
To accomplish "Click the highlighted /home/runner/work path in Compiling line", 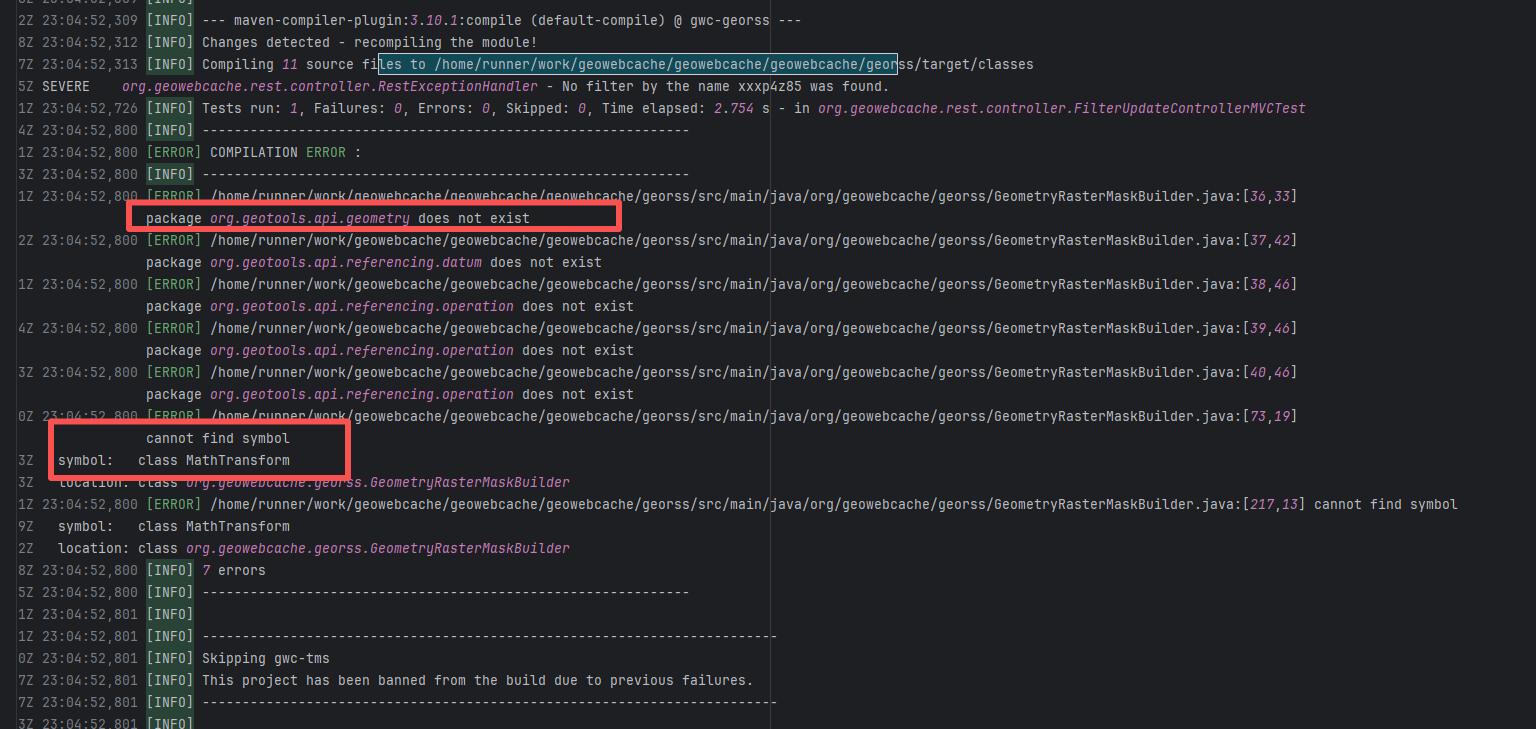I will [638, 64].
